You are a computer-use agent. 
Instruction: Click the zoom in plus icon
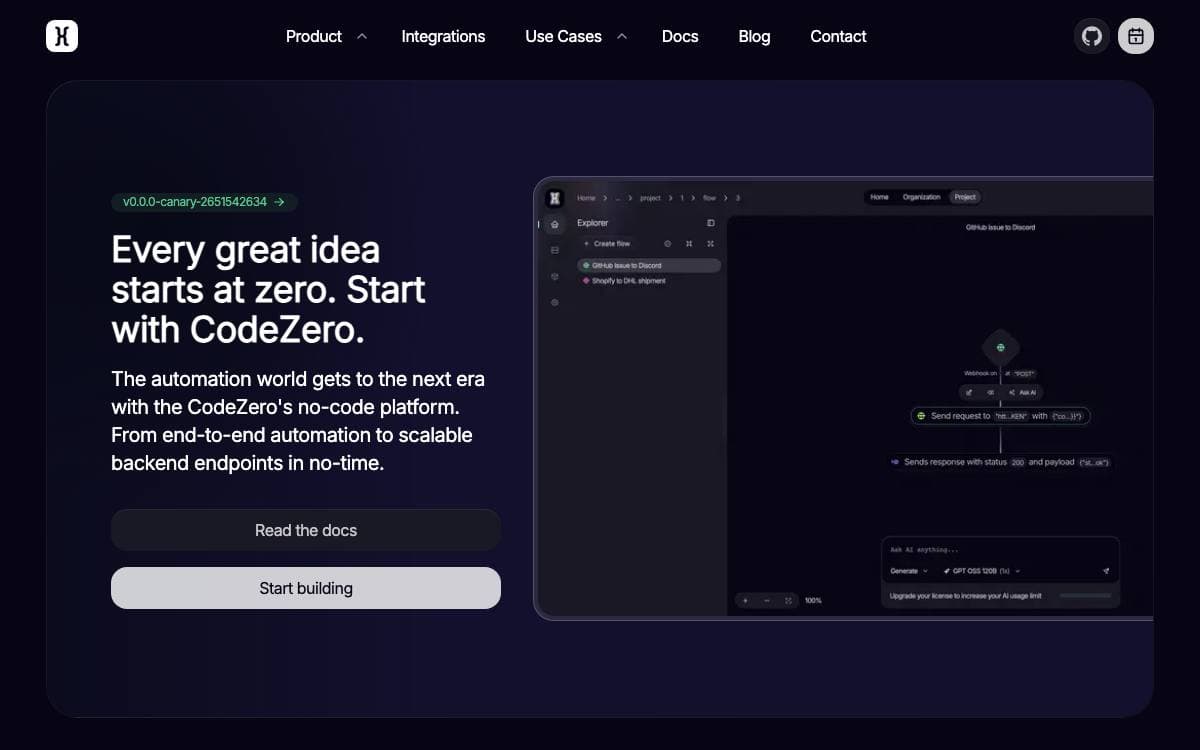pyautogui.click(x=744, y=600)
